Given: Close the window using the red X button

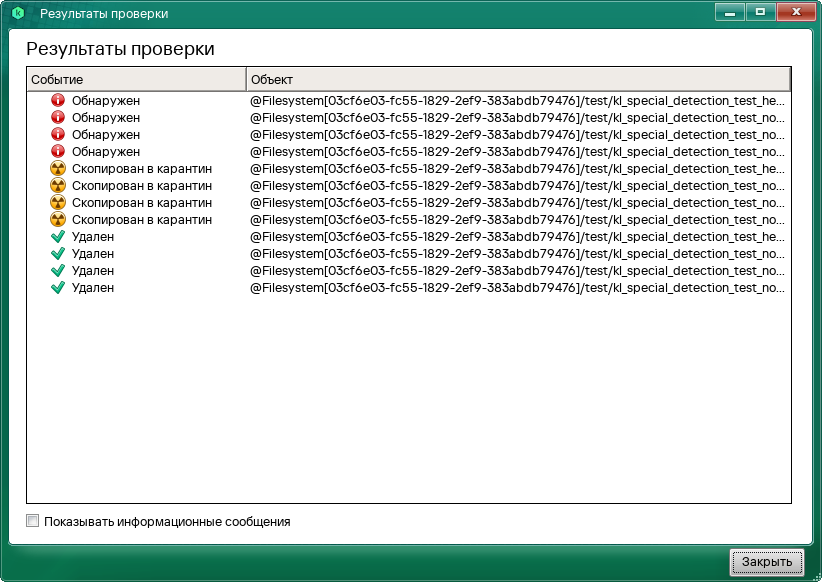Looking at the screenshot, I should (794, 12).
